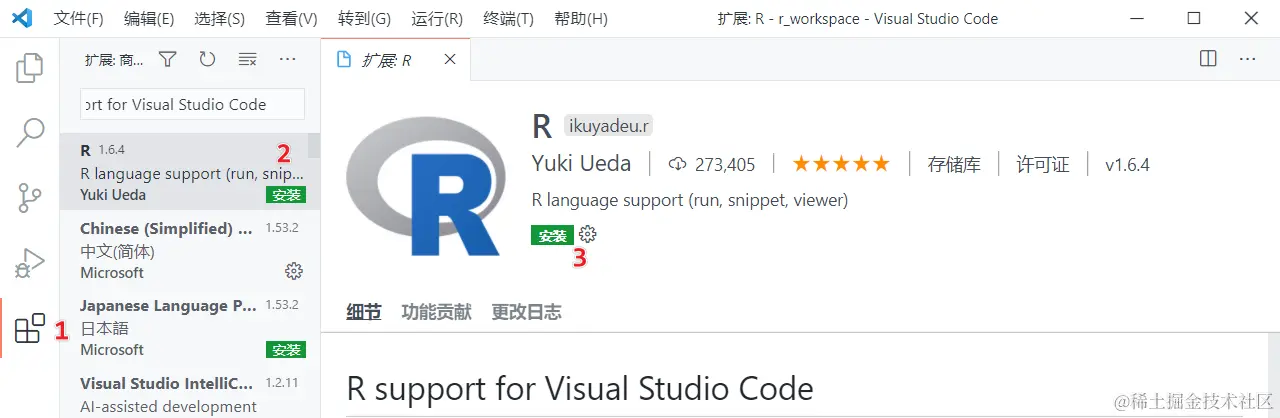Click the filter extensions funnel icon

[x=168, y=60]
